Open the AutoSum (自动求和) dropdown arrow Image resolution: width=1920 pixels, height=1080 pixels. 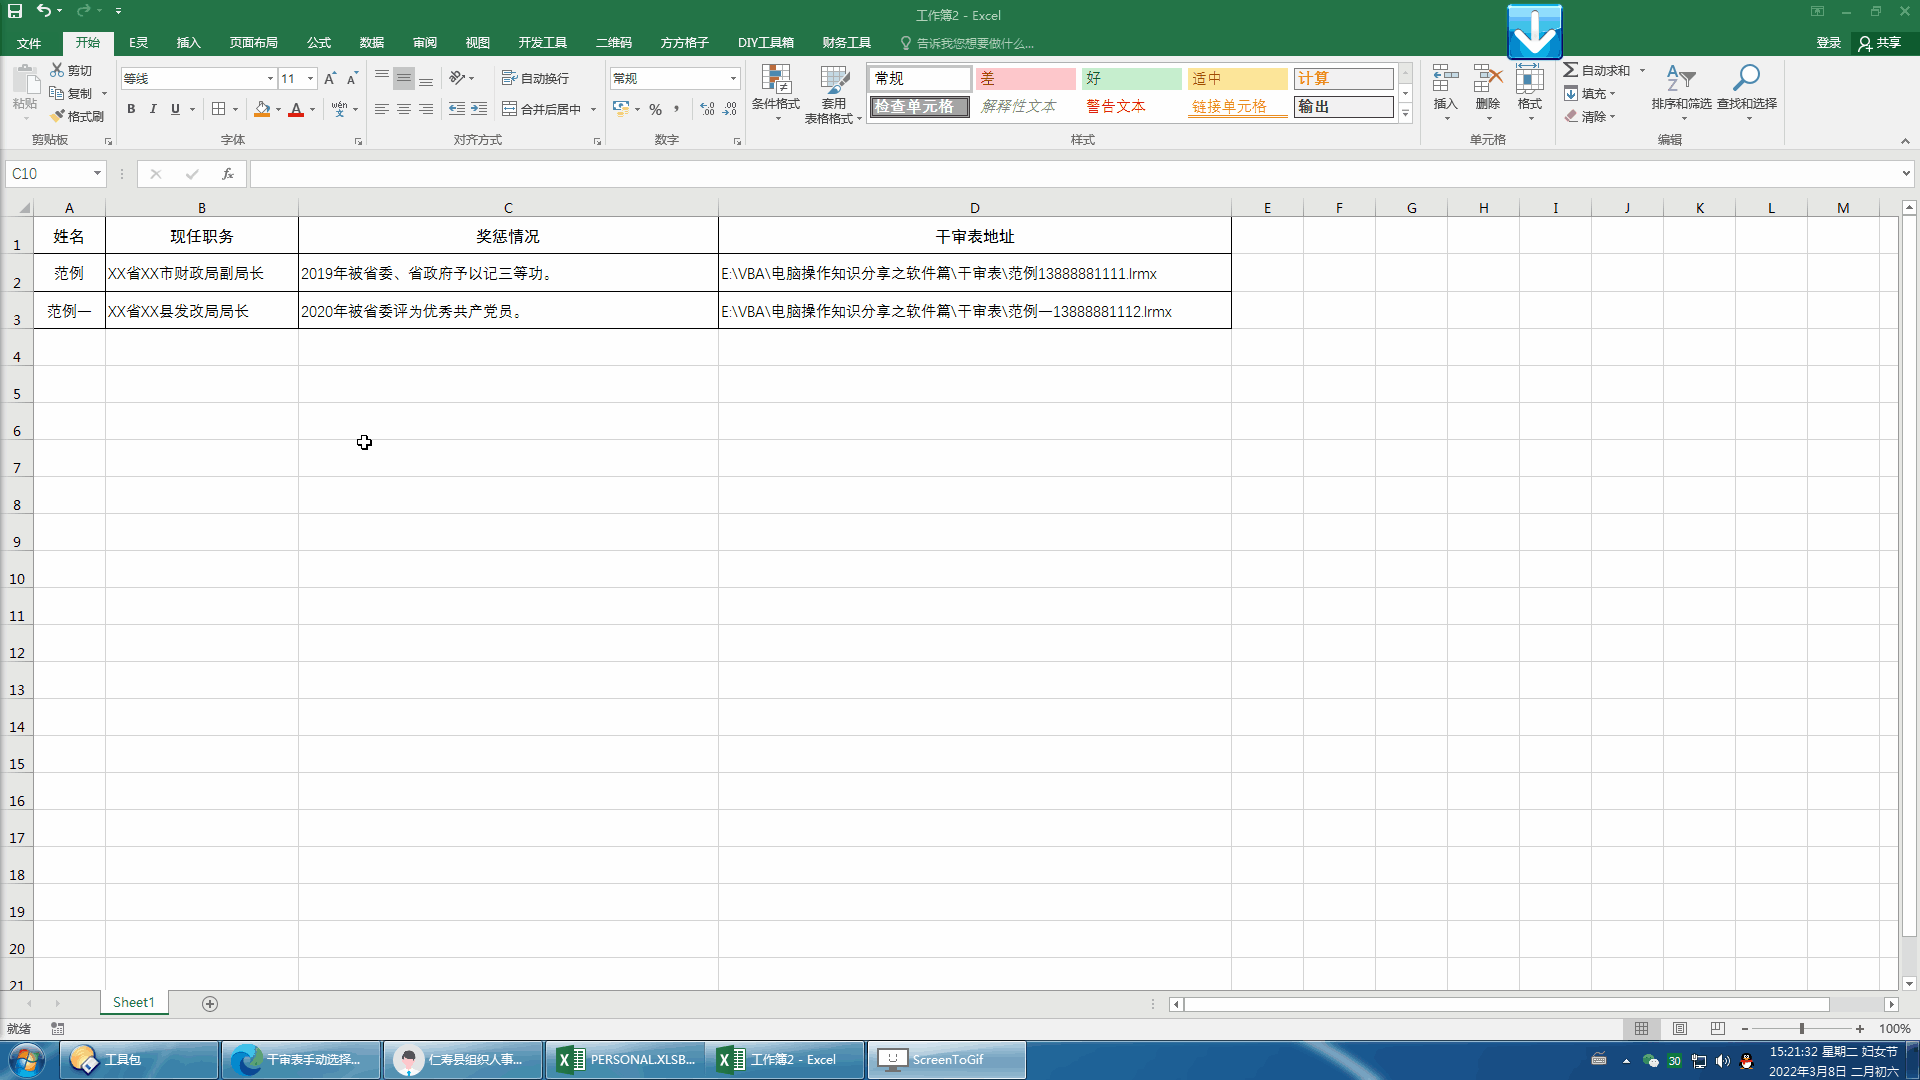click(1642, 70)
